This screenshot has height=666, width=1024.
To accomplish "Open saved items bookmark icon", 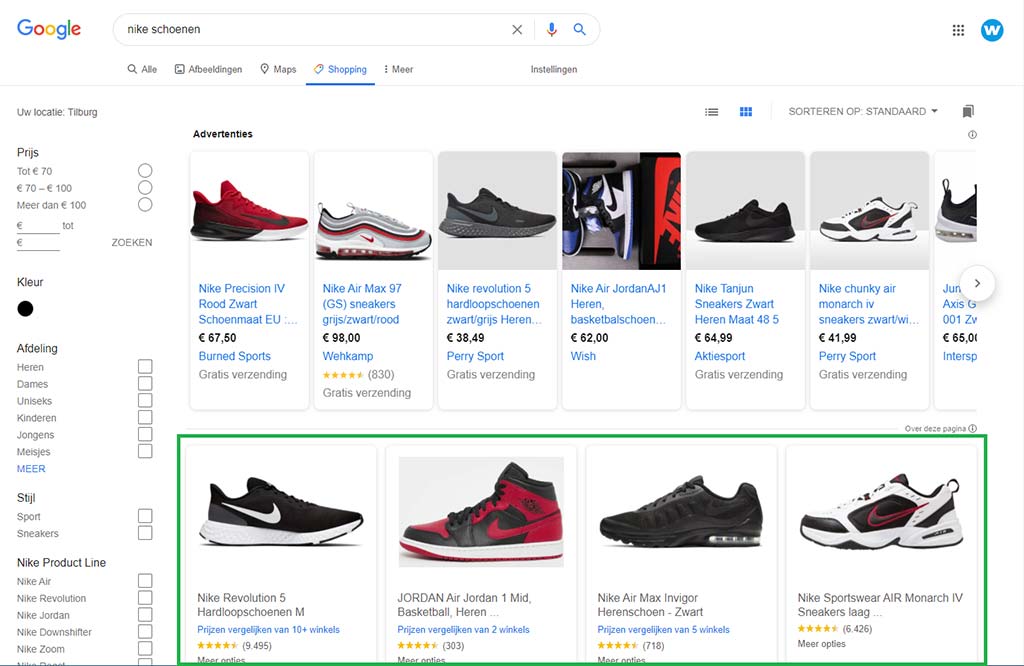I will coord(968,112).
